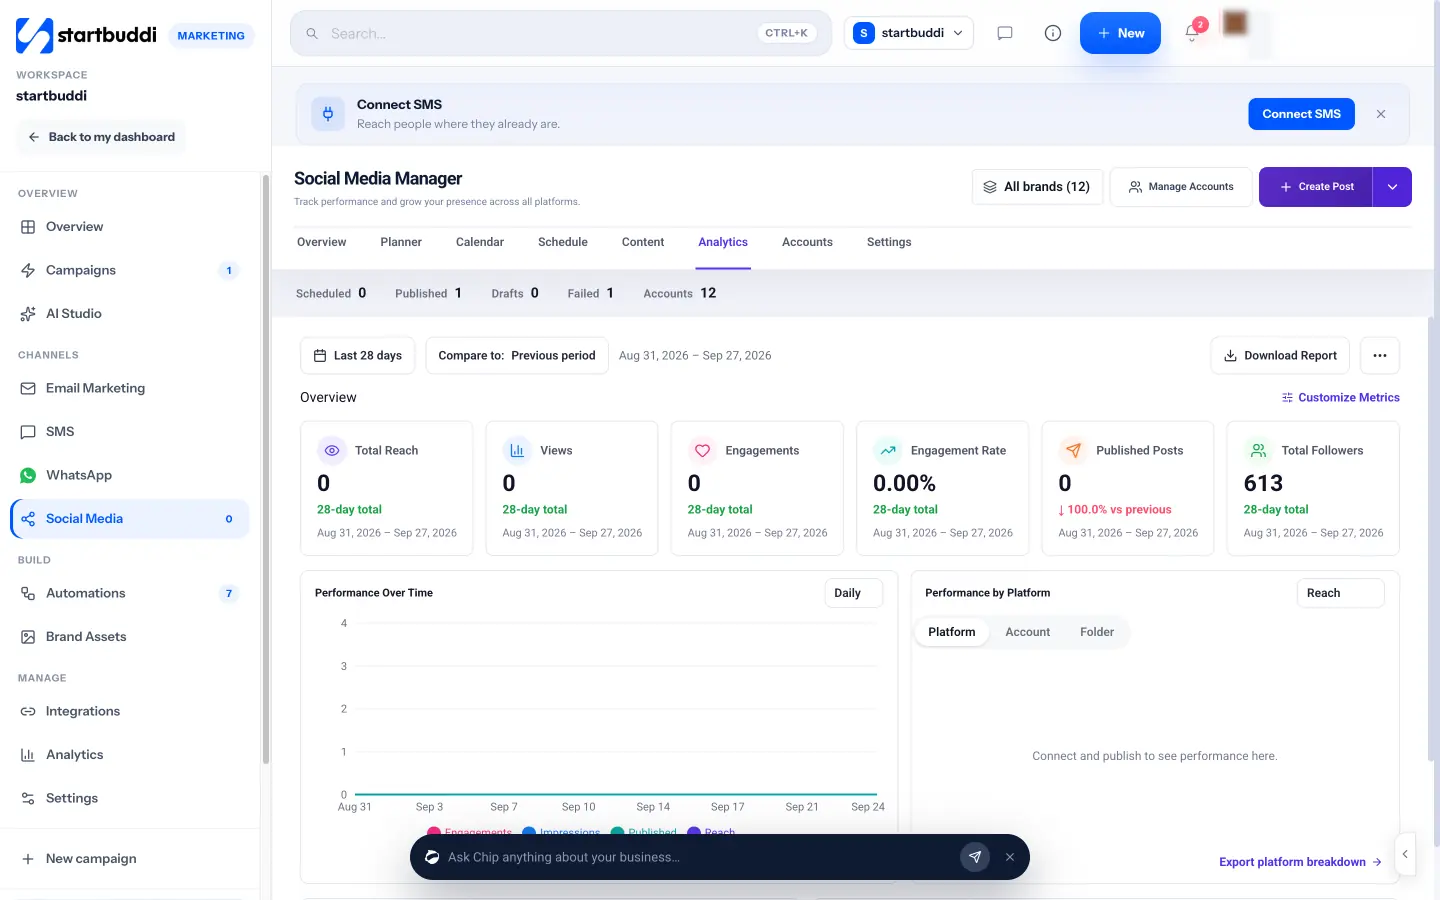Click the blue New button
Viewport: 1440px width, 900px height.
click(x=1120, y=33)
